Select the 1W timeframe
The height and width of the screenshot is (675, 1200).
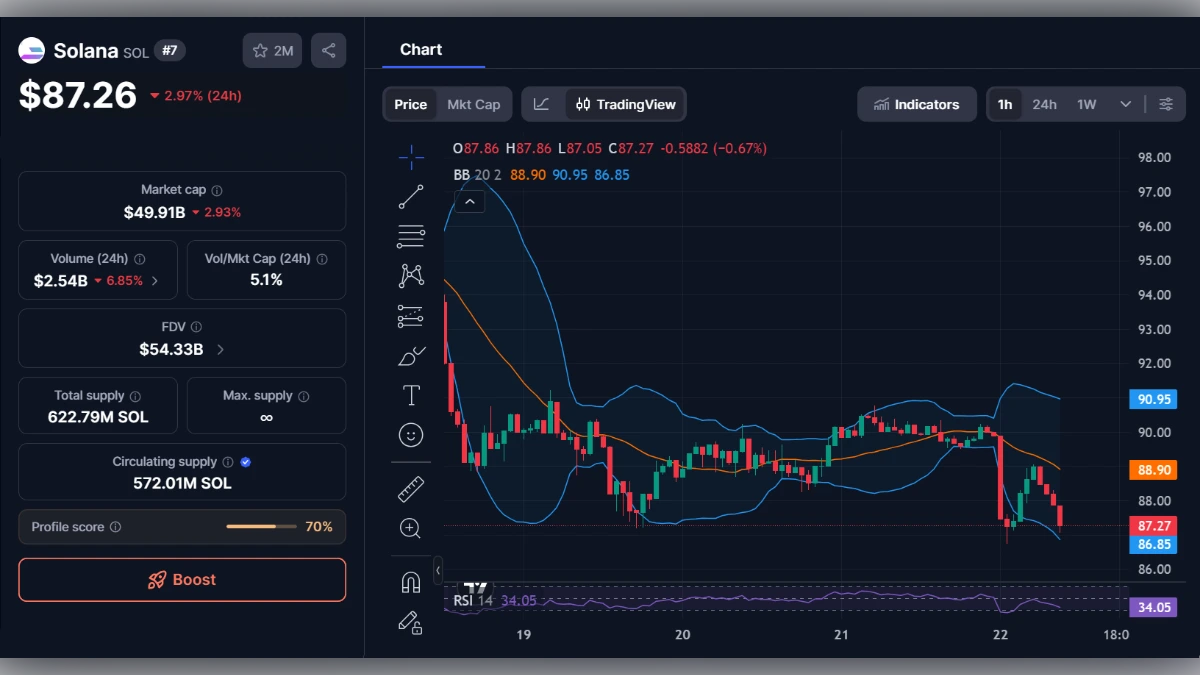1085,103
